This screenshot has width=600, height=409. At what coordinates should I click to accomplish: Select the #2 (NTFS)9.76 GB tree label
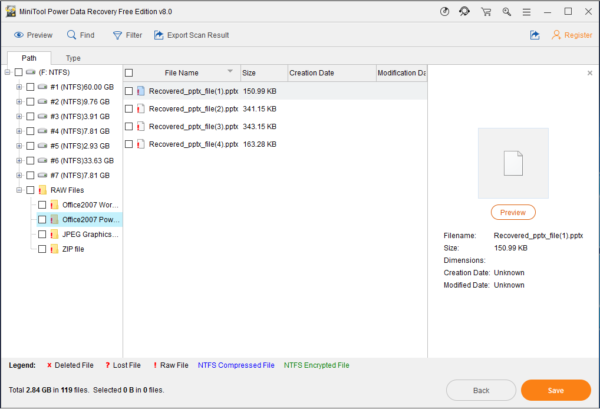click(80, 102)
